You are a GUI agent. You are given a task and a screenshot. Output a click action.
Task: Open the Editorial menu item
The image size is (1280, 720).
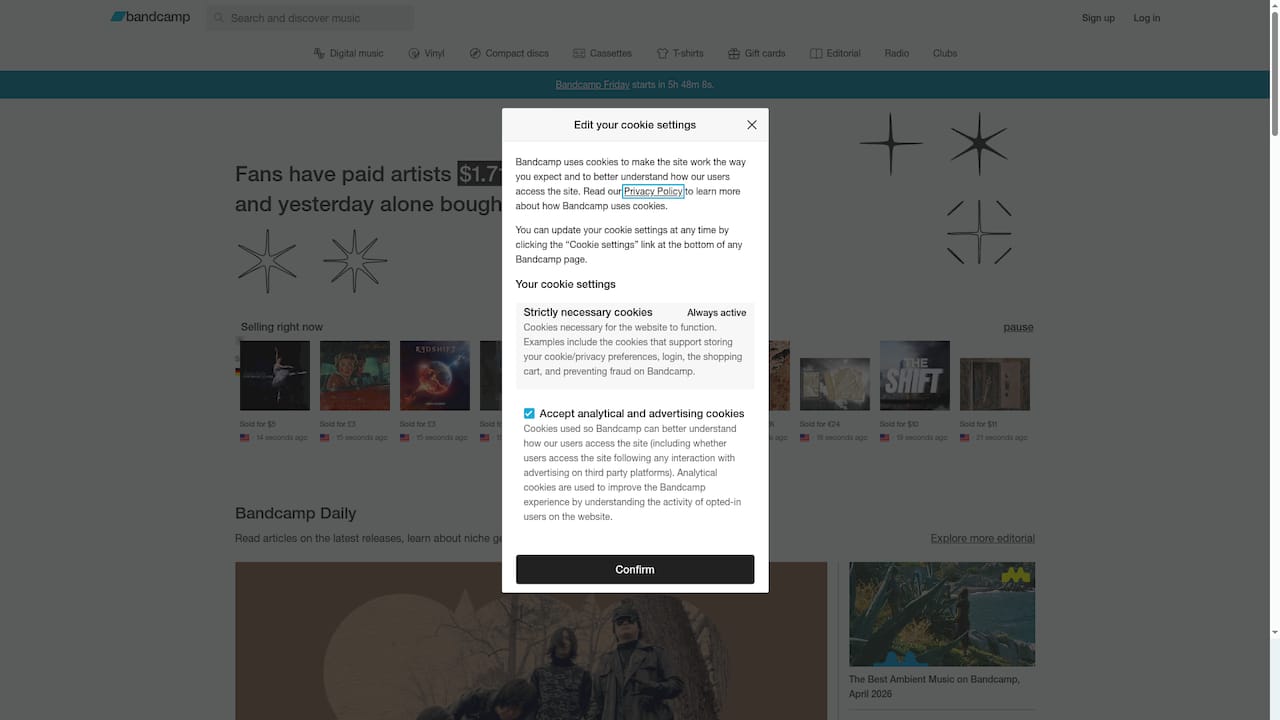coord(835,53)
